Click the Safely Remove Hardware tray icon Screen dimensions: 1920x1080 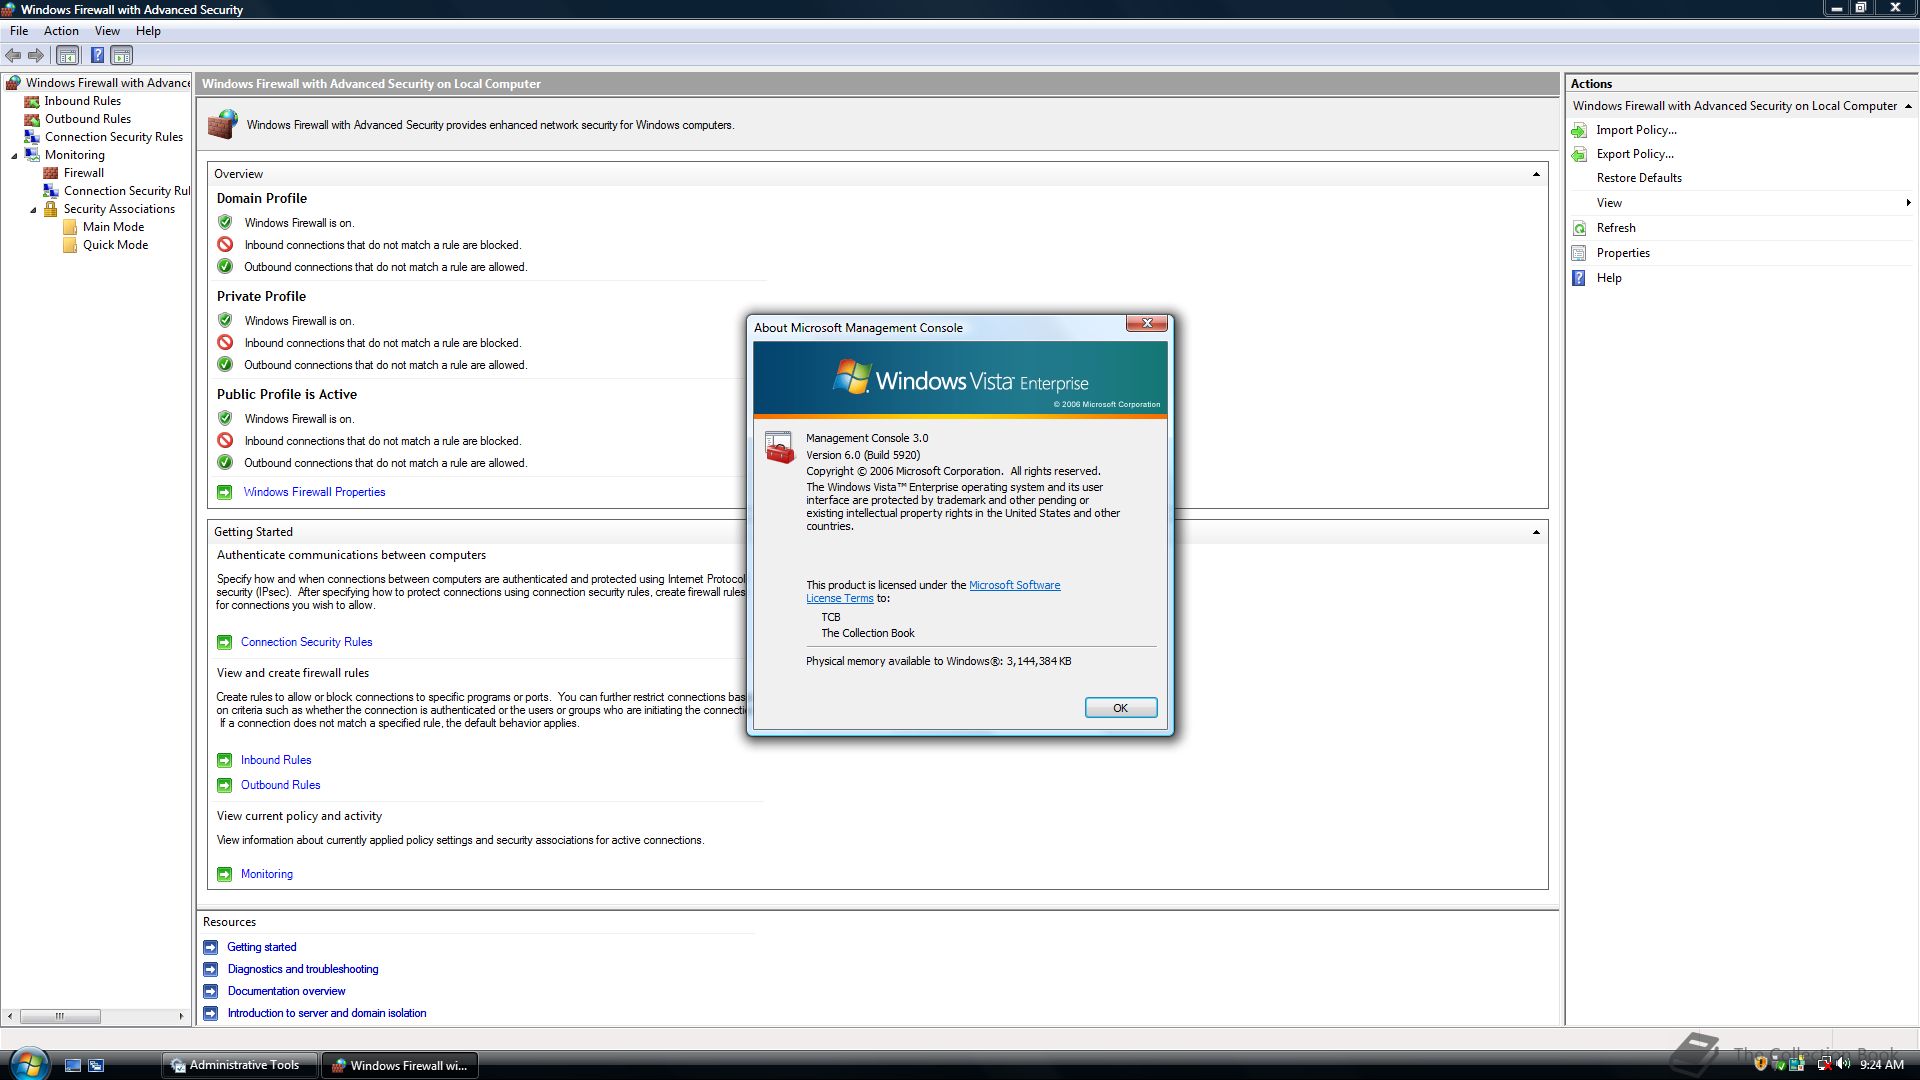click(1779, 1064)
